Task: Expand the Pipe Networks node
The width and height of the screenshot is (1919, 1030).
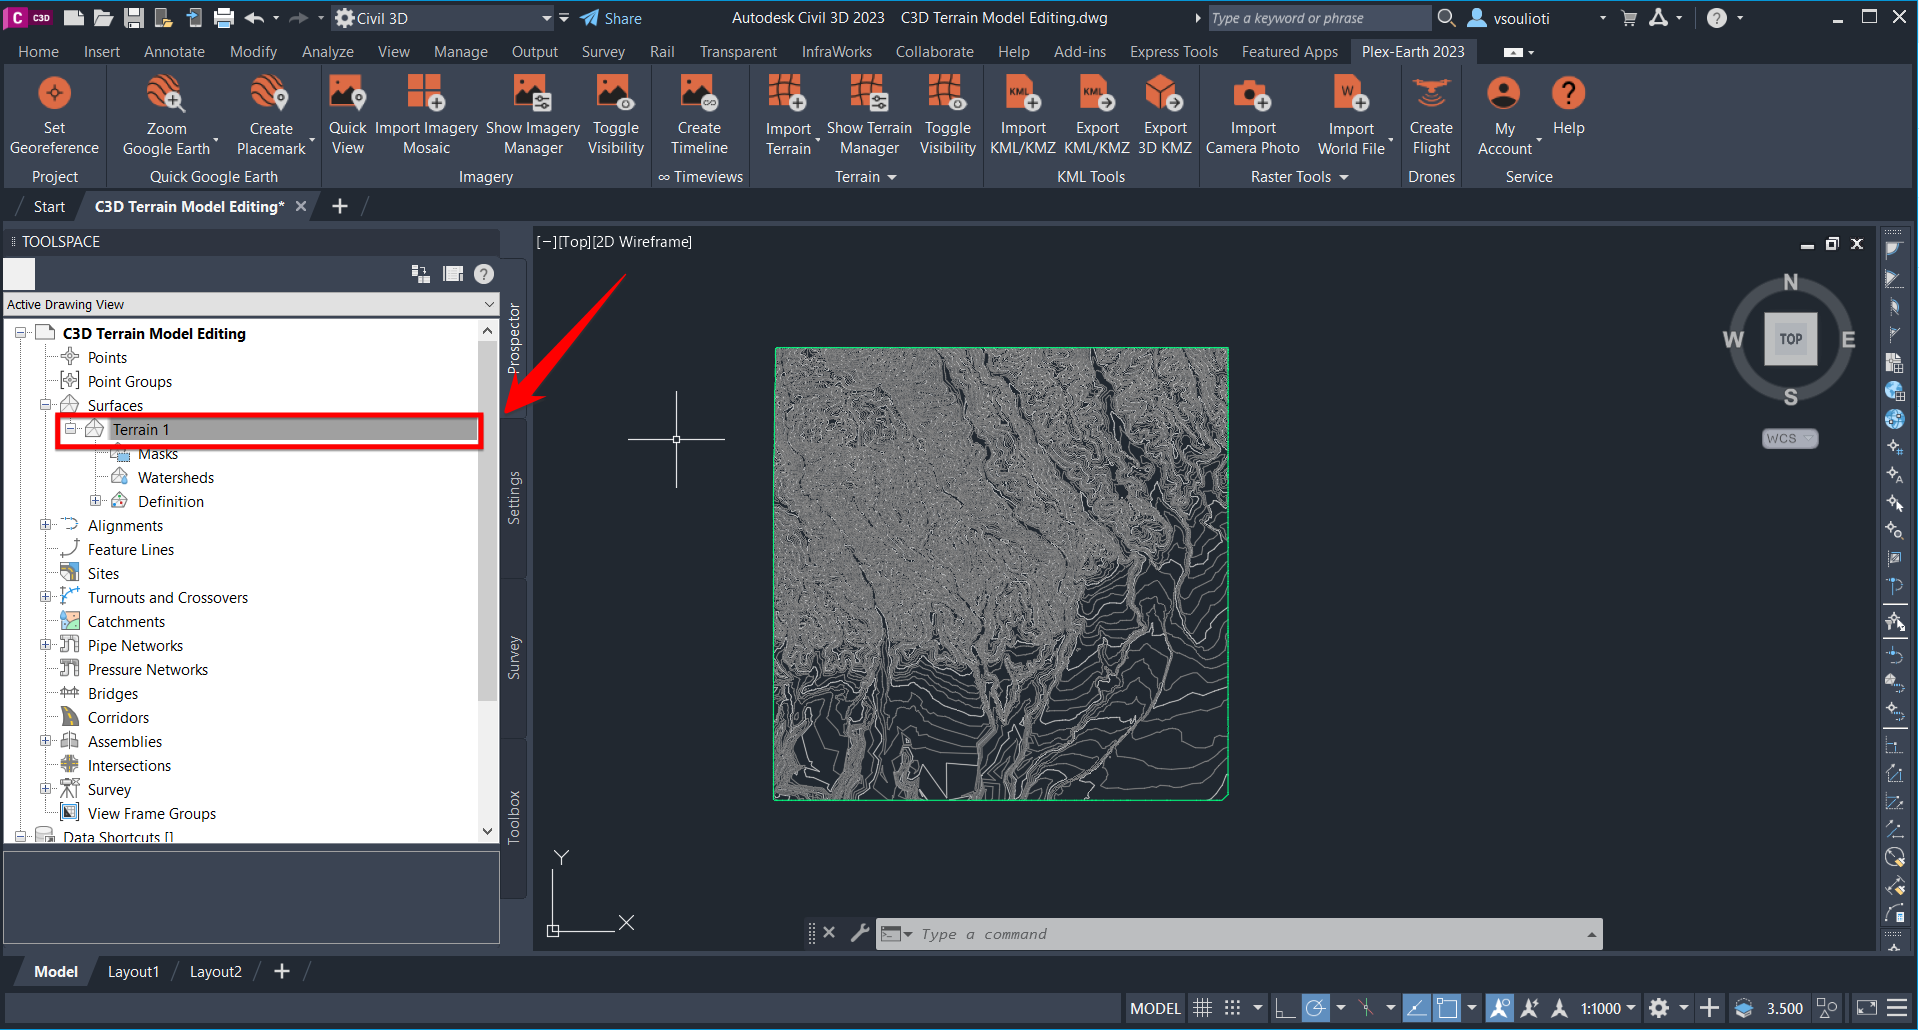Action: click(45, 645)
